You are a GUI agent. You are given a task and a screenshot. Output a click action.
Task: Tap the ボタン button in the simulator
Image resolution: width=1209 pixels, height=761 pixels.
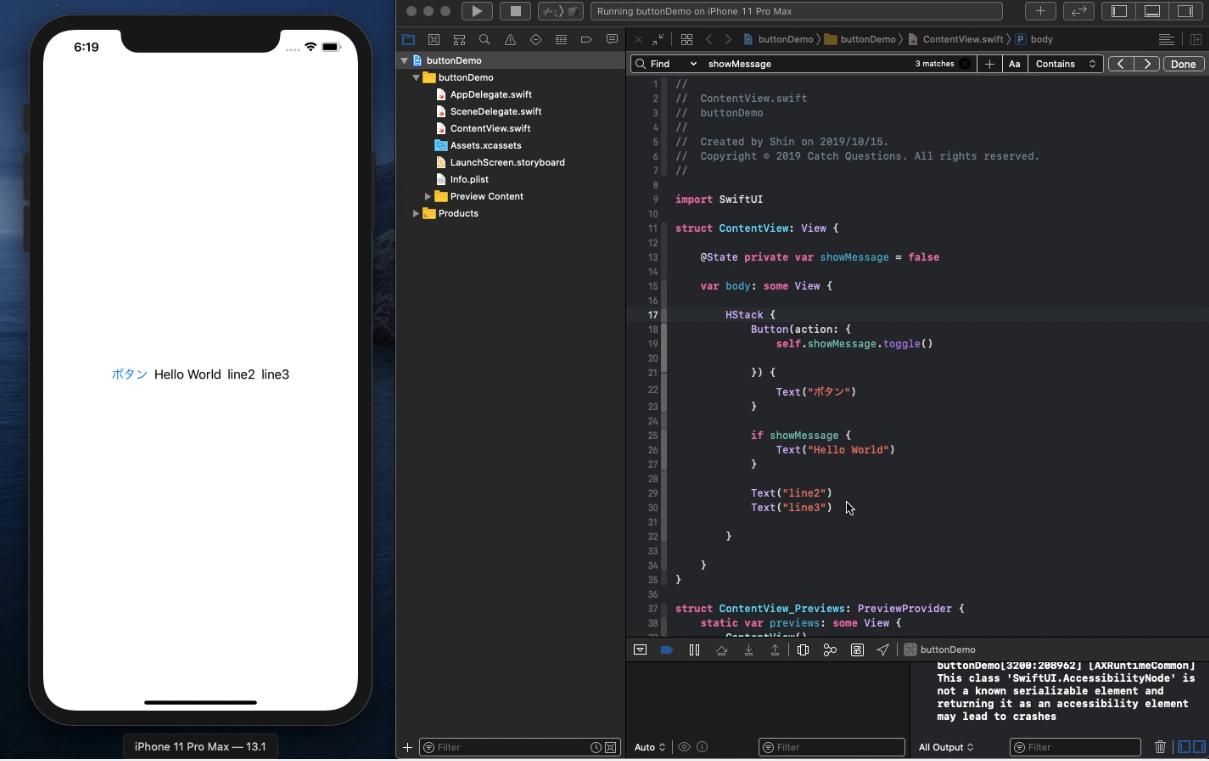click(x=130, y=375)
